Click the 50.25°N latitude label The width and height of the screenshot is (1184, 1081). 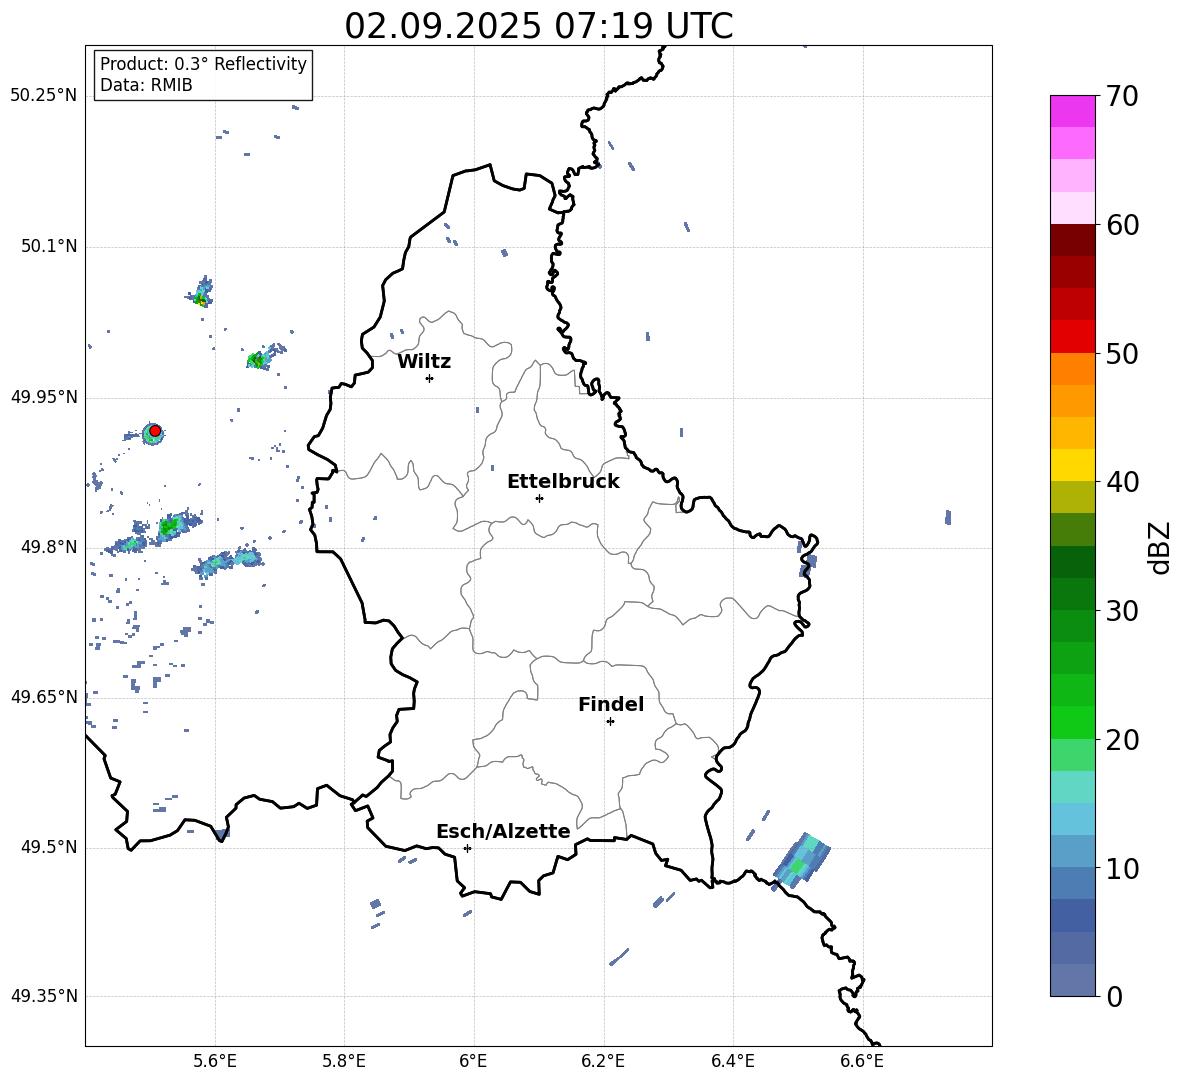(x=44, y=96)
